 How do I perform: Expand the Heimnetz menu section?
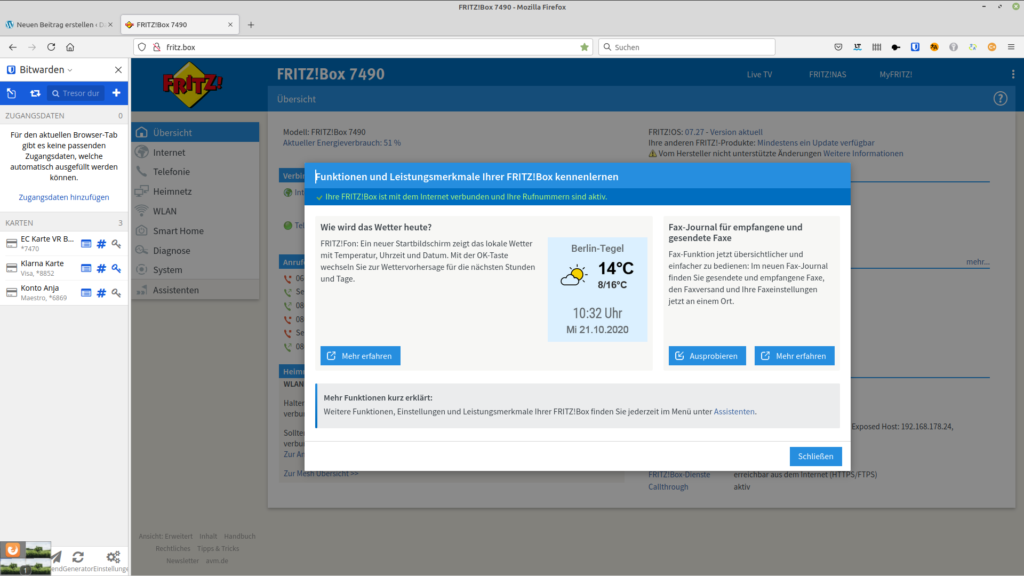point(195,191)
